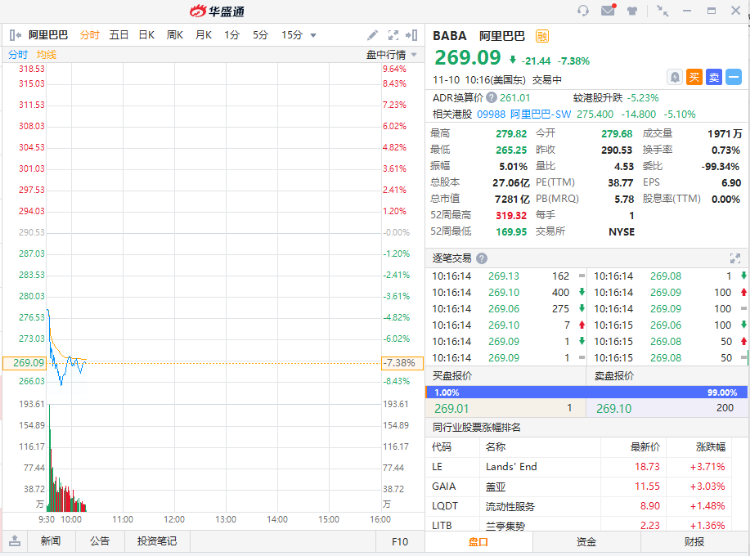Image resolution: width=750 pixels, height=556 pixels.
Task: Switch to the 资金 tab
Action: tap(586, 542)
